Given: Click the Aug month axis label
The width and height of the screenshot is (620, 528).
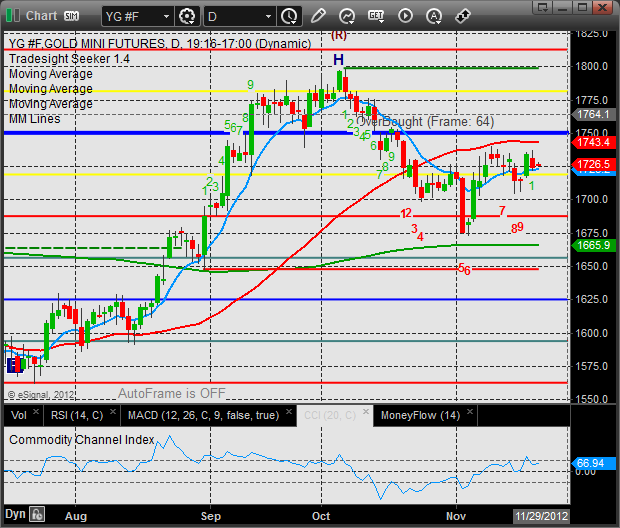Looking at the screenshot, I should [x=76, y=516].
